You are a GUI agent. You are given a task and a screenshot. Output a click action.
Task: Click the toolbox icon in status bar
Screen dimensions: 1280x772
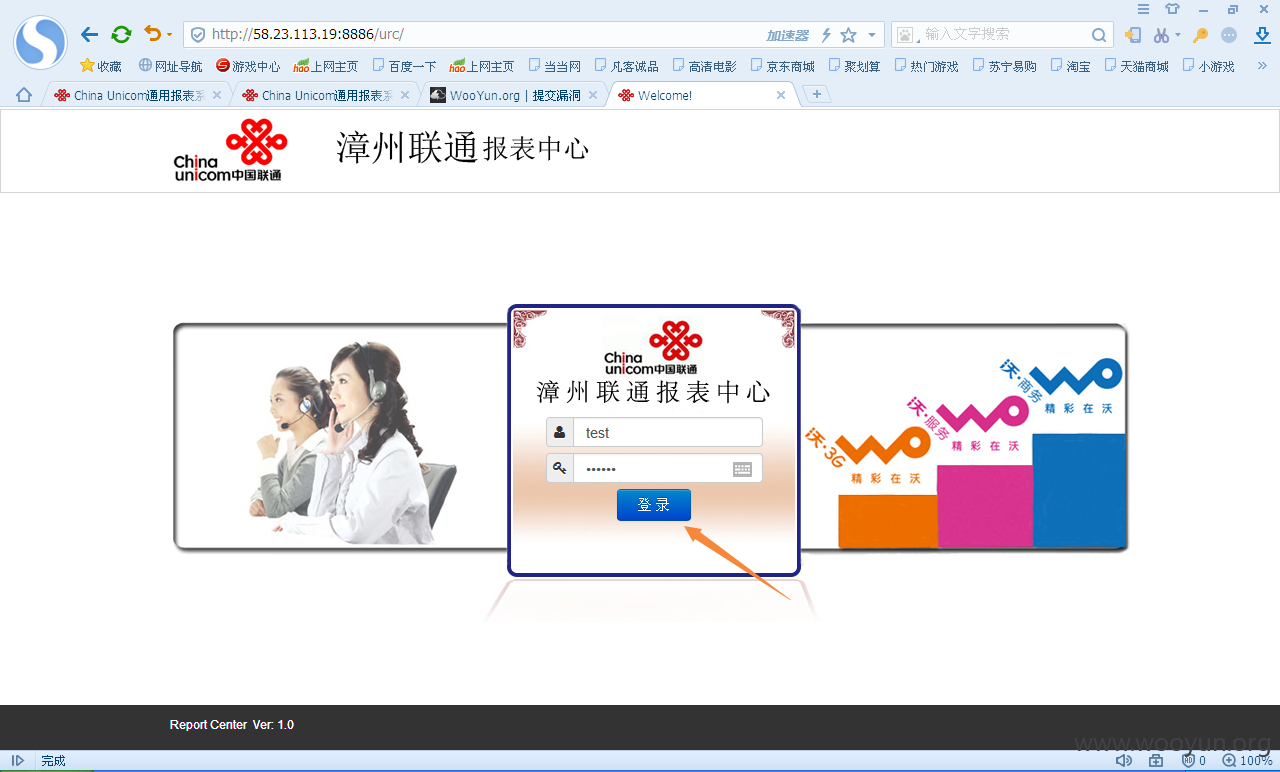pos(1156,761)
